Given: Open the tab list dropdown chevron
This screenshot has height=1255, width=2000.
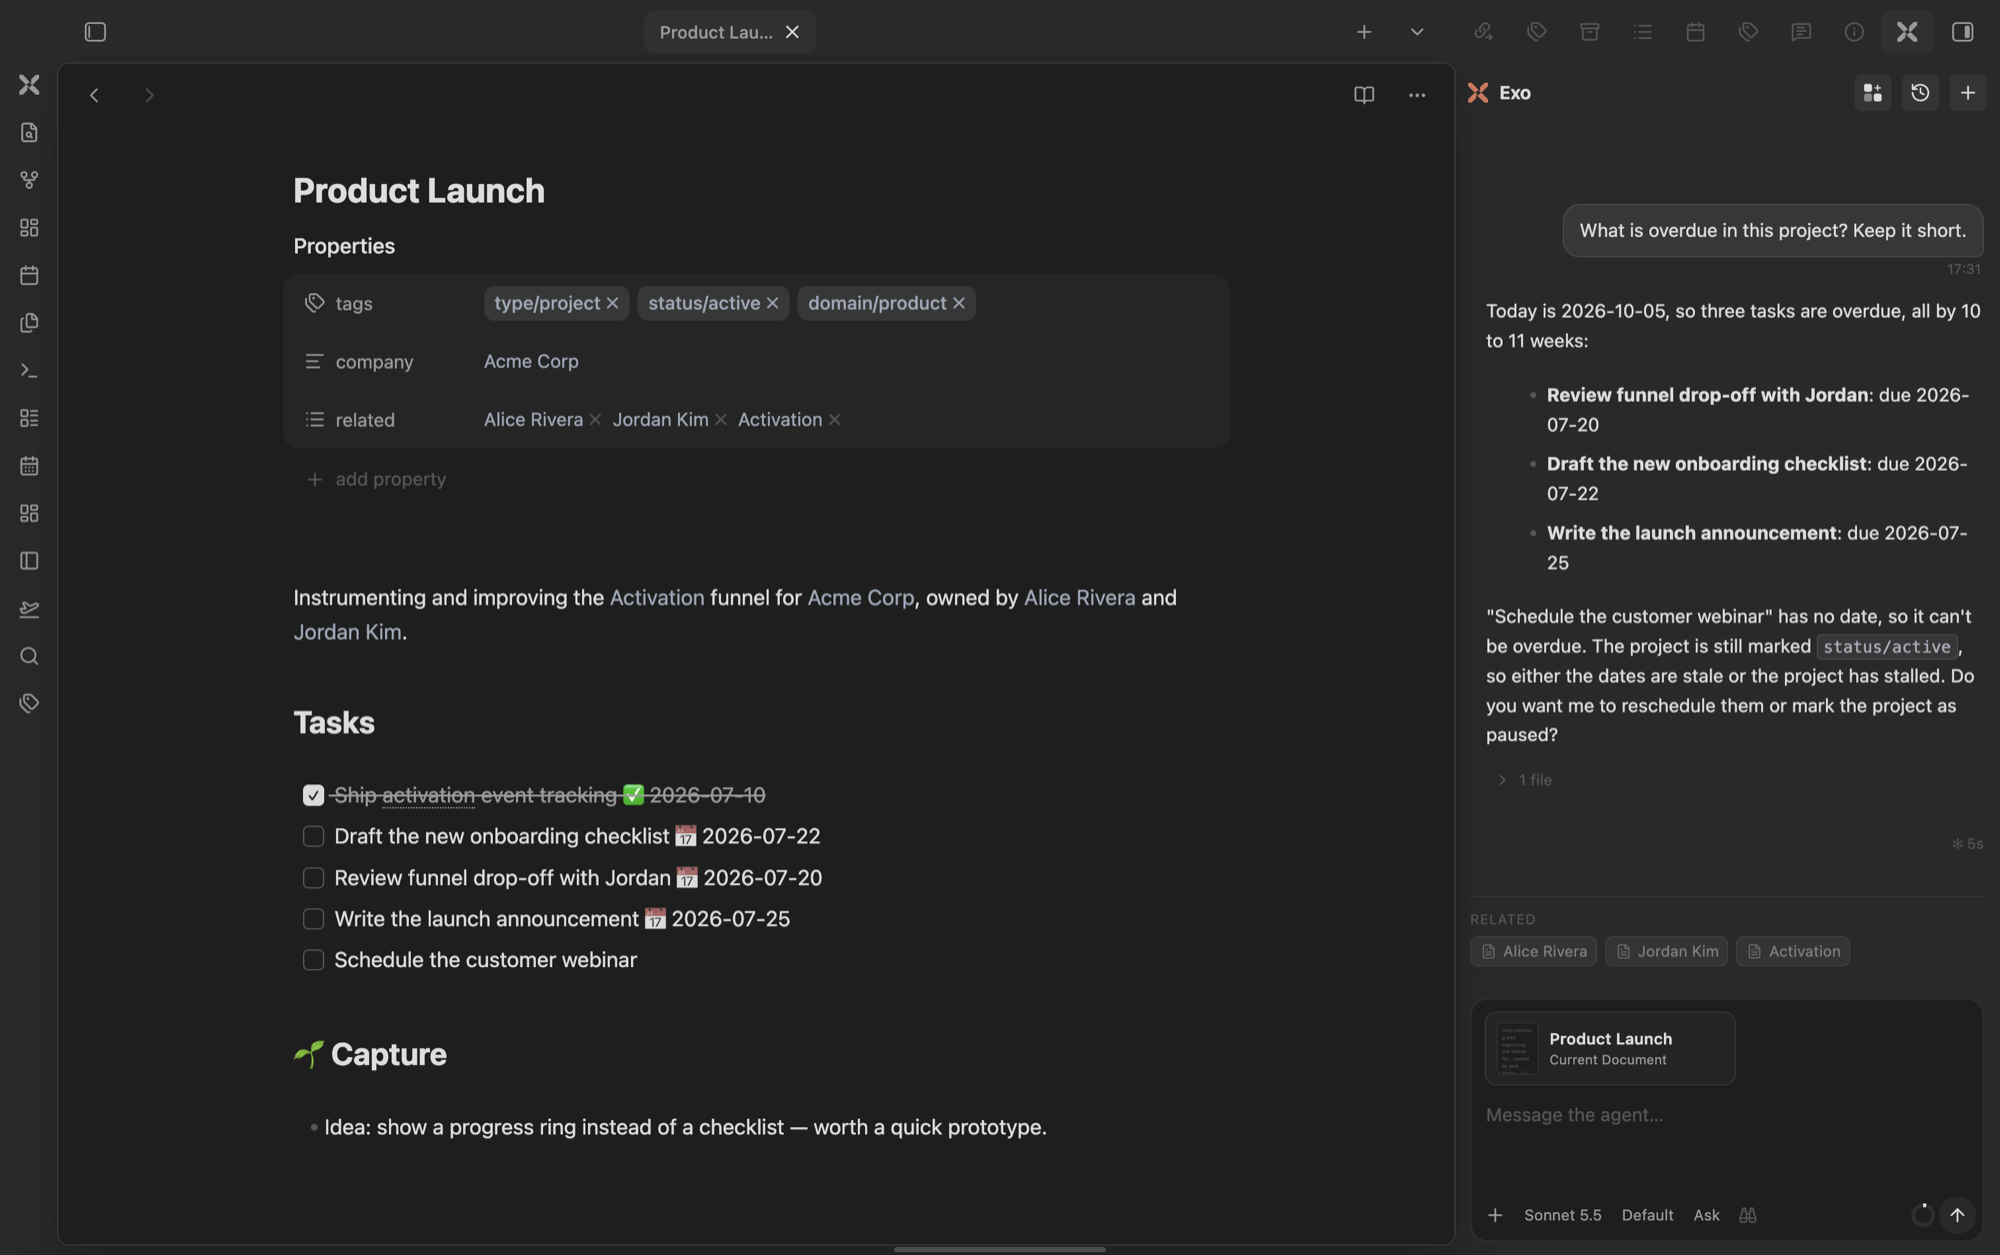Looking at the screenshot, I should pos(1417,32).
